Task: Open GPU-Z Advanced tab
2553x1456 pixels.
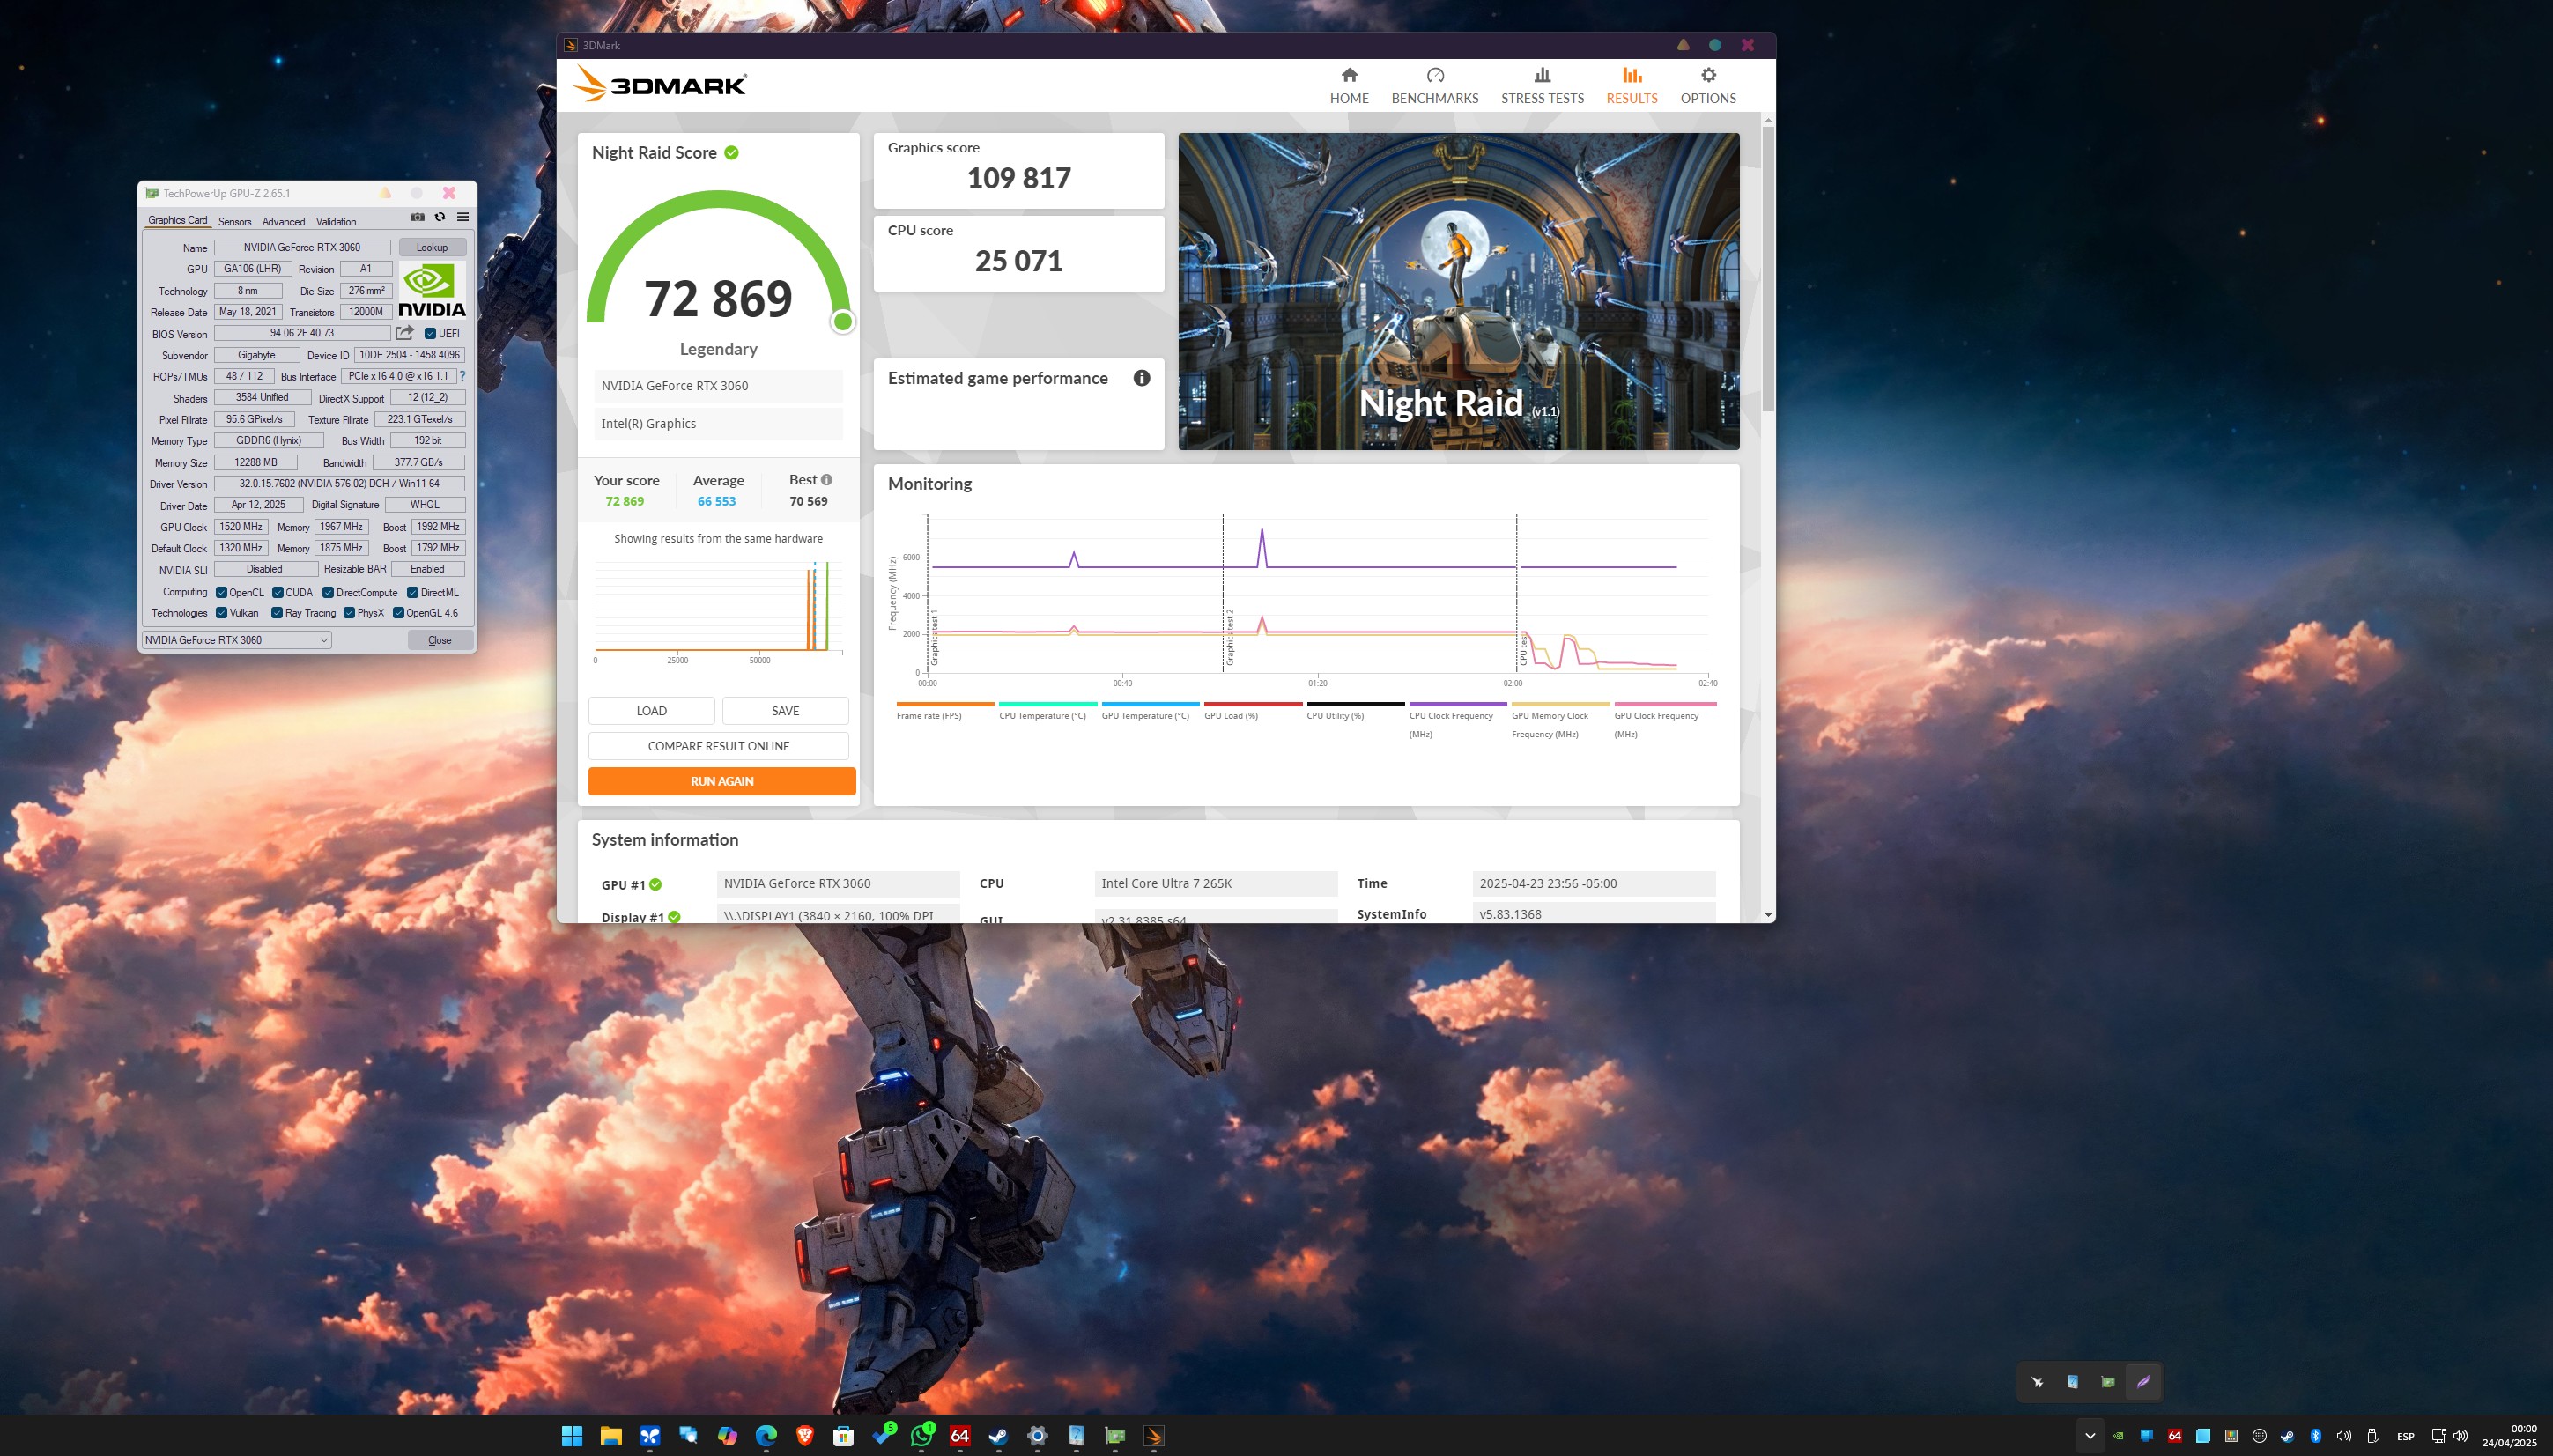Action: (283, 221)
